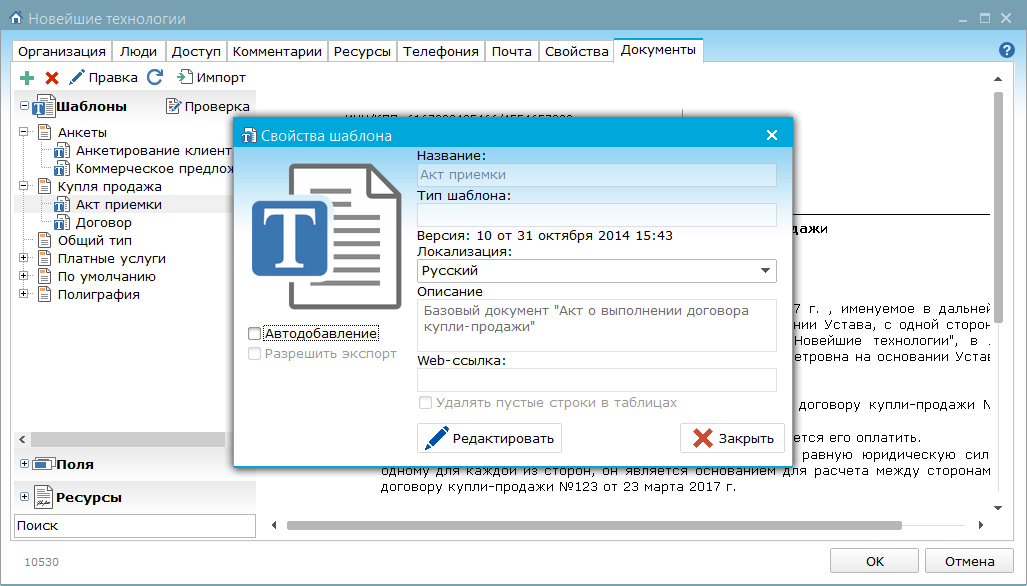
Task: Expand the По умолчанию node
Action: (24, 276)
